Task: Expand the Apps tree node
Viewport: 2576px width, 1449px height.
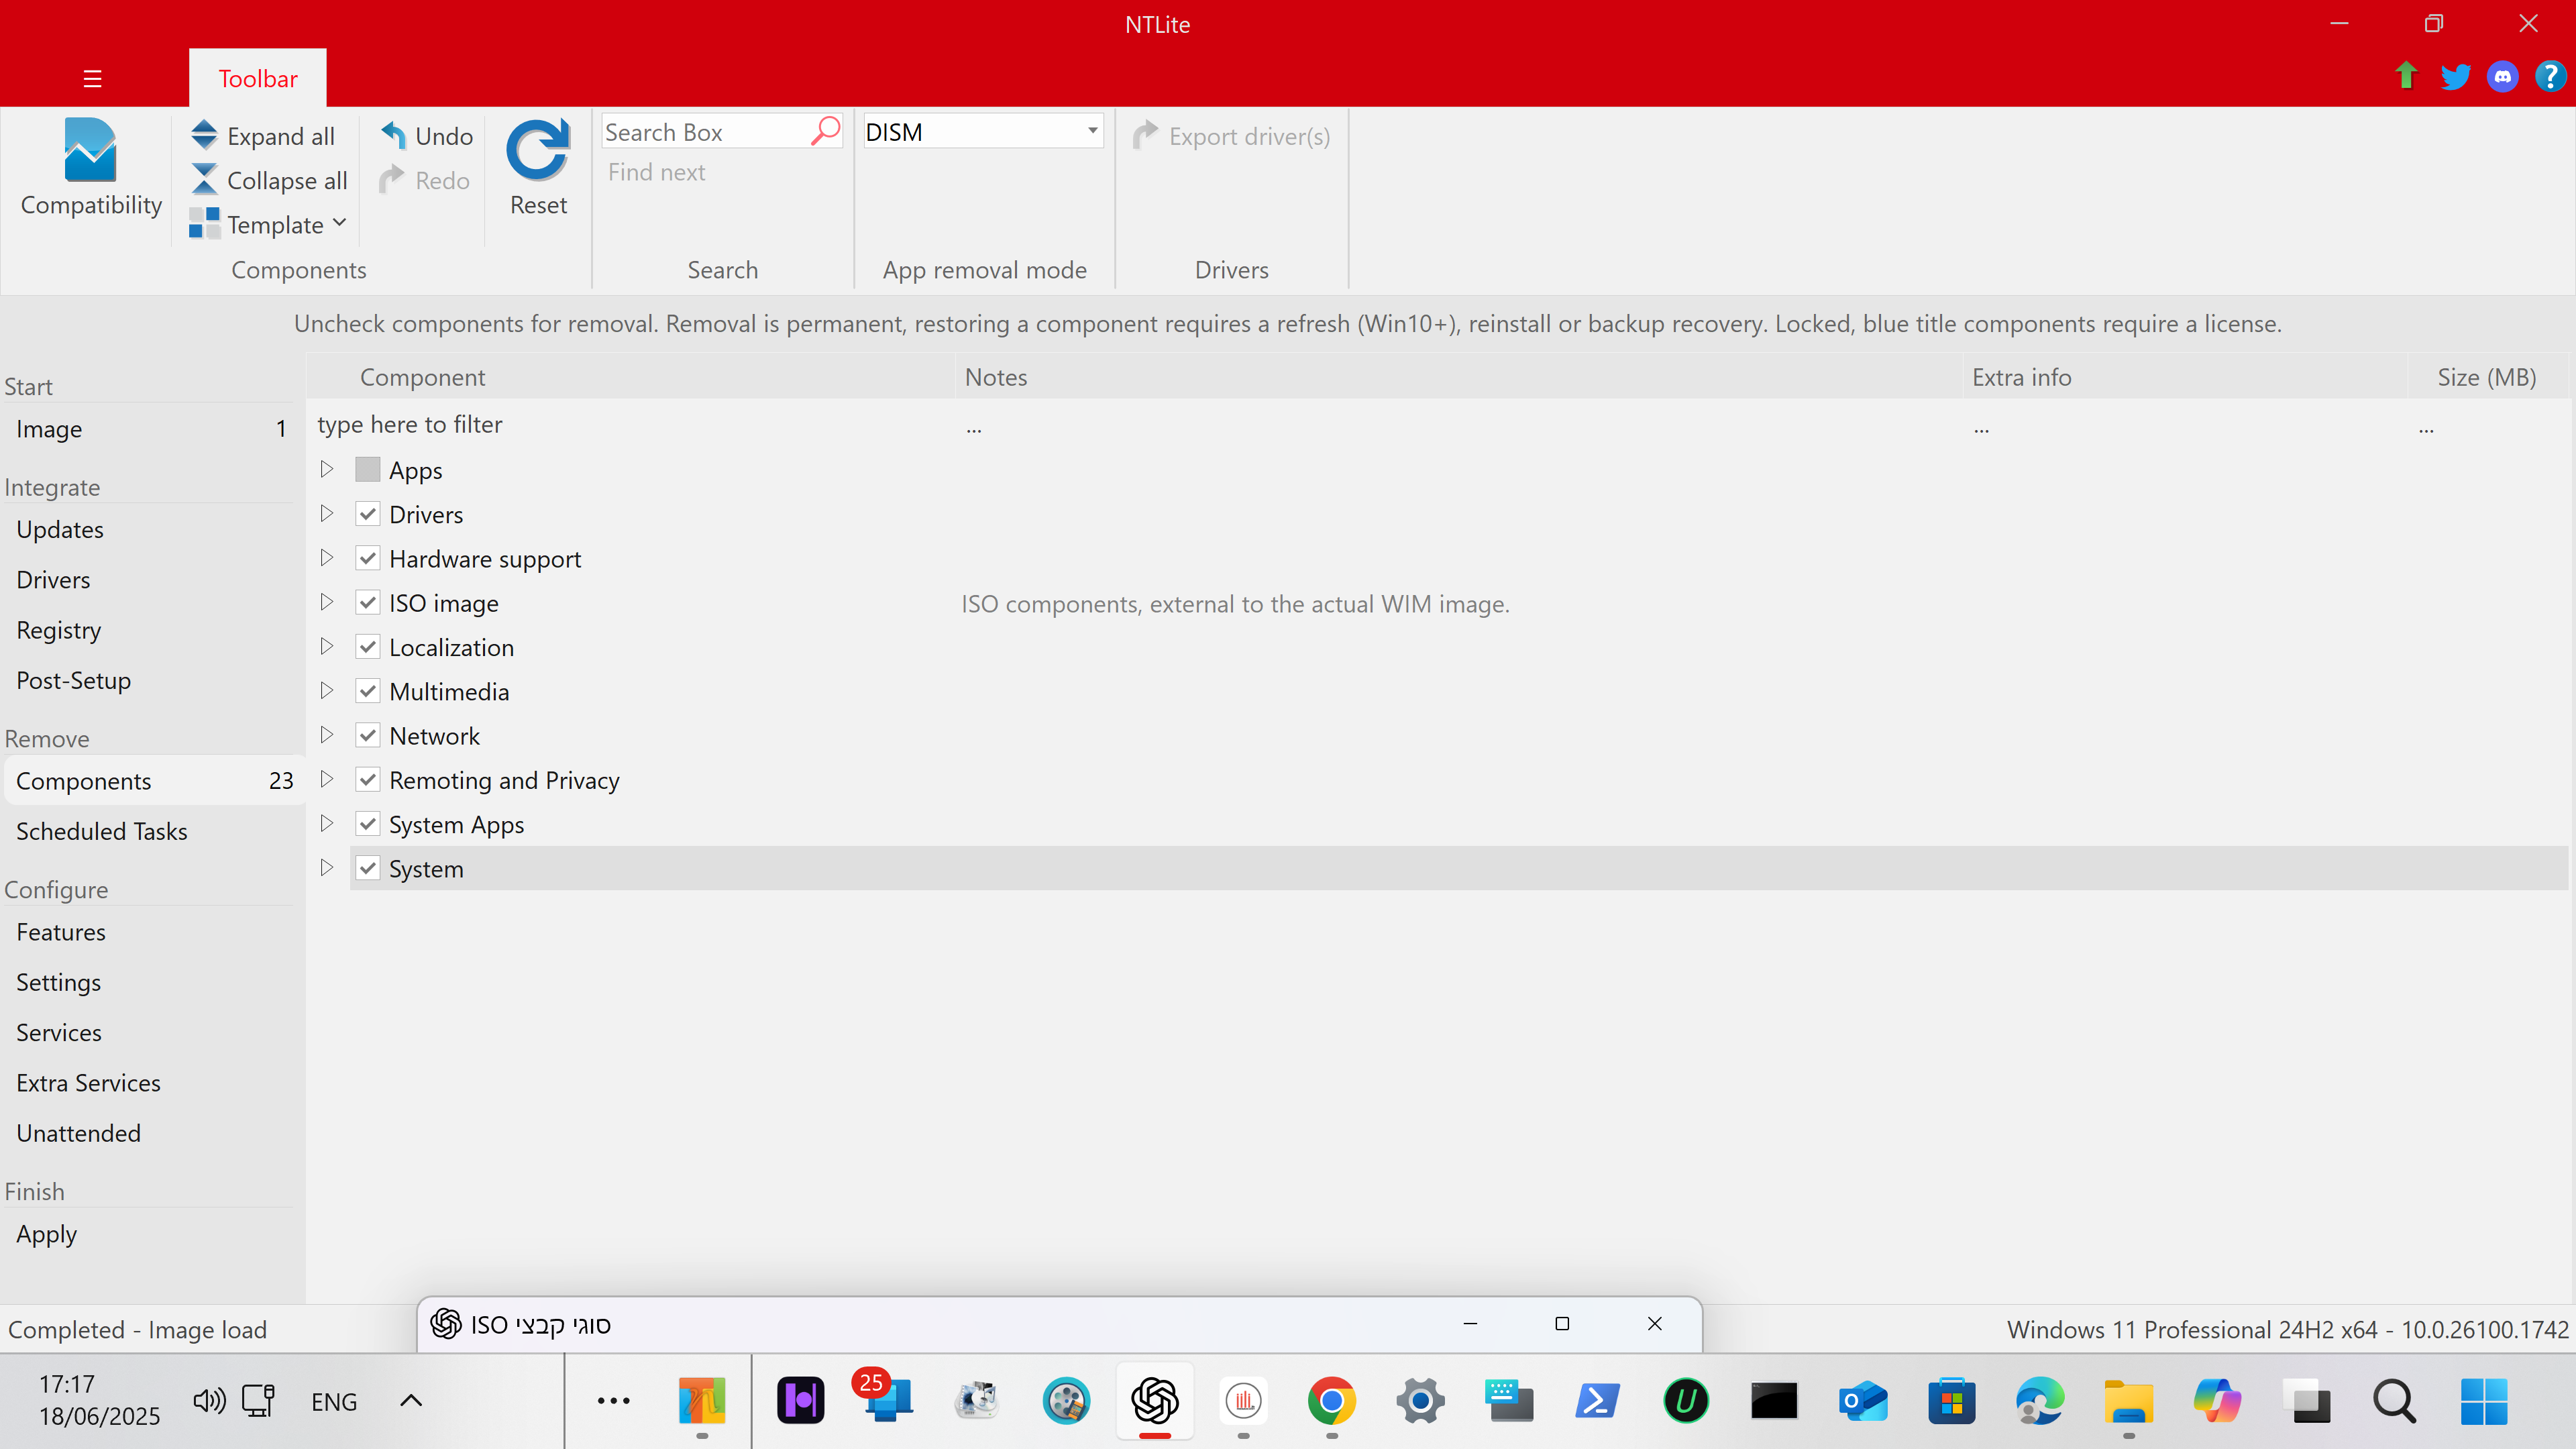Action: tap(327, 469)
